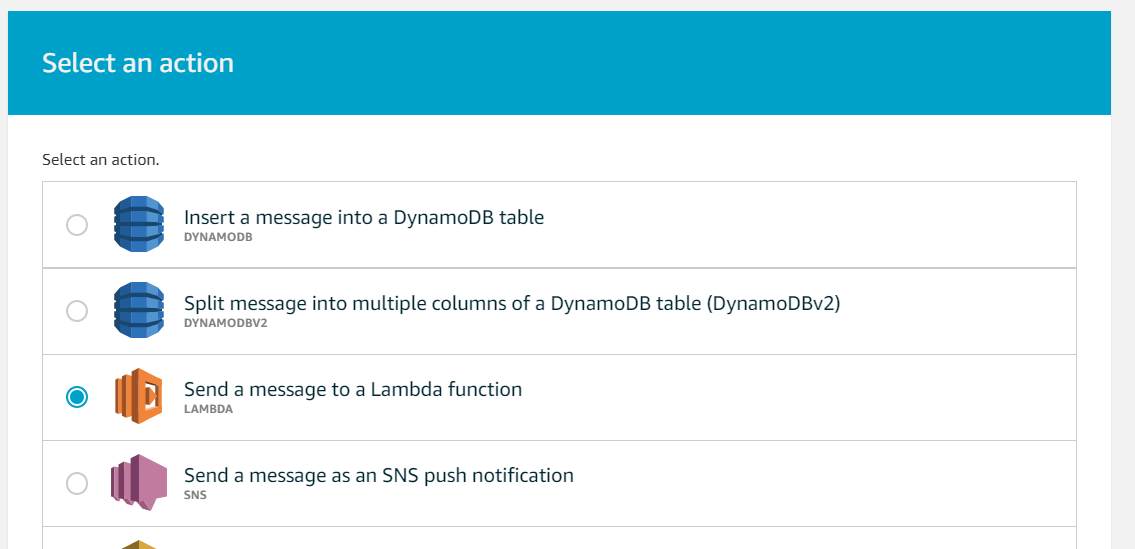The width and height of the screenshot is (1135, 549).
Task: Choose the DynamoDBv2 split message radio button
Action: point(77,311)
